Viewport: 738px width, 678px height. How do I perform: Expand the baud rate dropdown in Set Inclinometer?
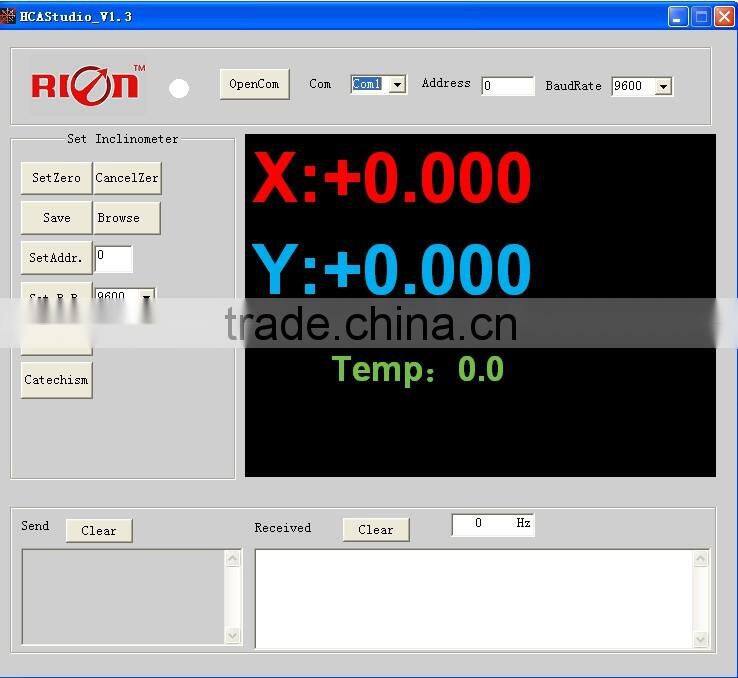(x=147, y=296)
